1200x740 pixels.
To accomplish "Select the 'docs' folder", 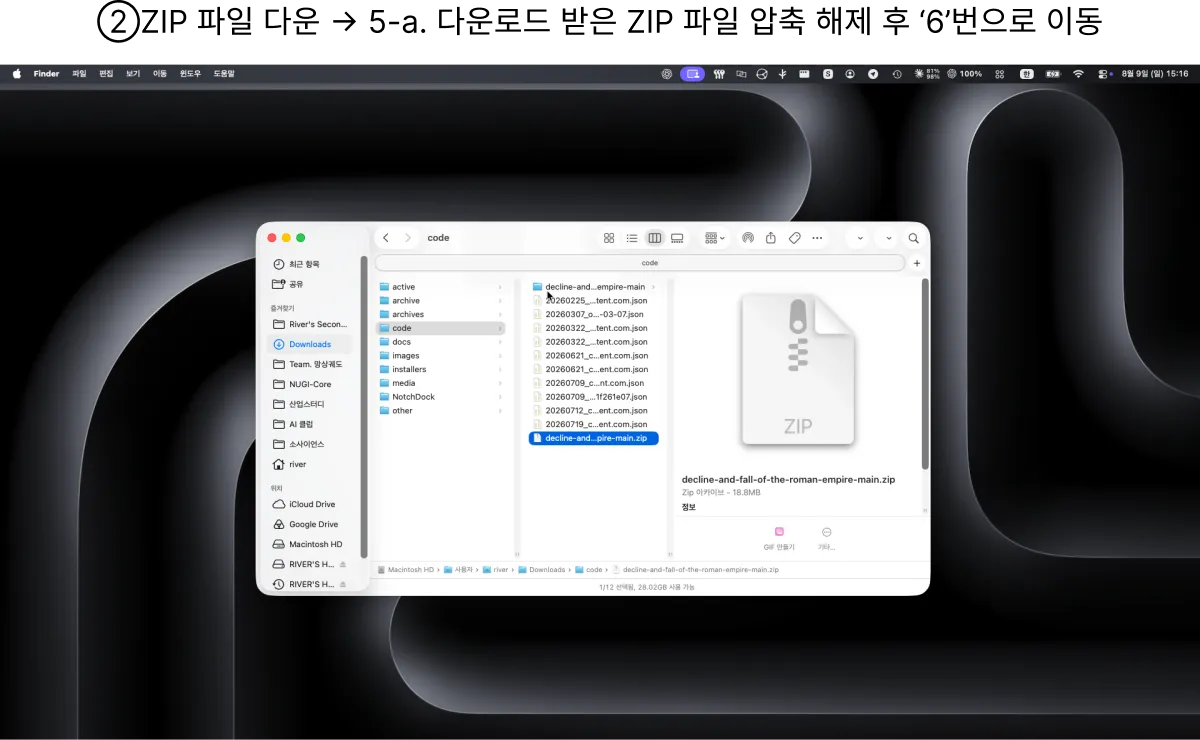I will point(441,342).
